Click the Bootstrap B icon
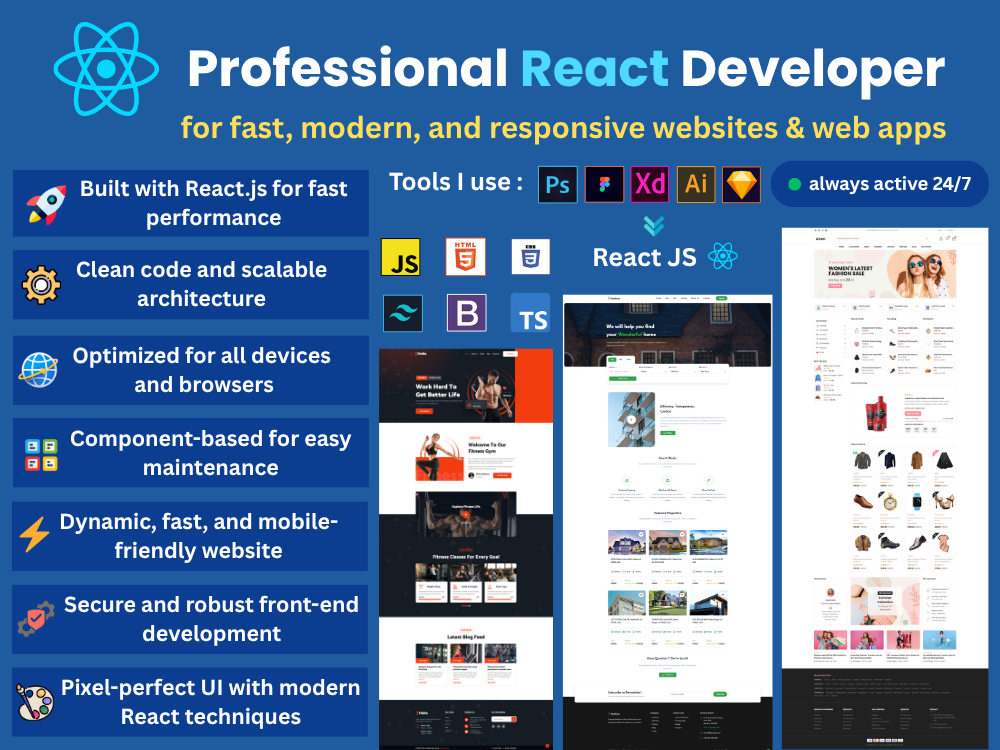Viewport: 1000px width, 750px height. (x=466, y=312)
